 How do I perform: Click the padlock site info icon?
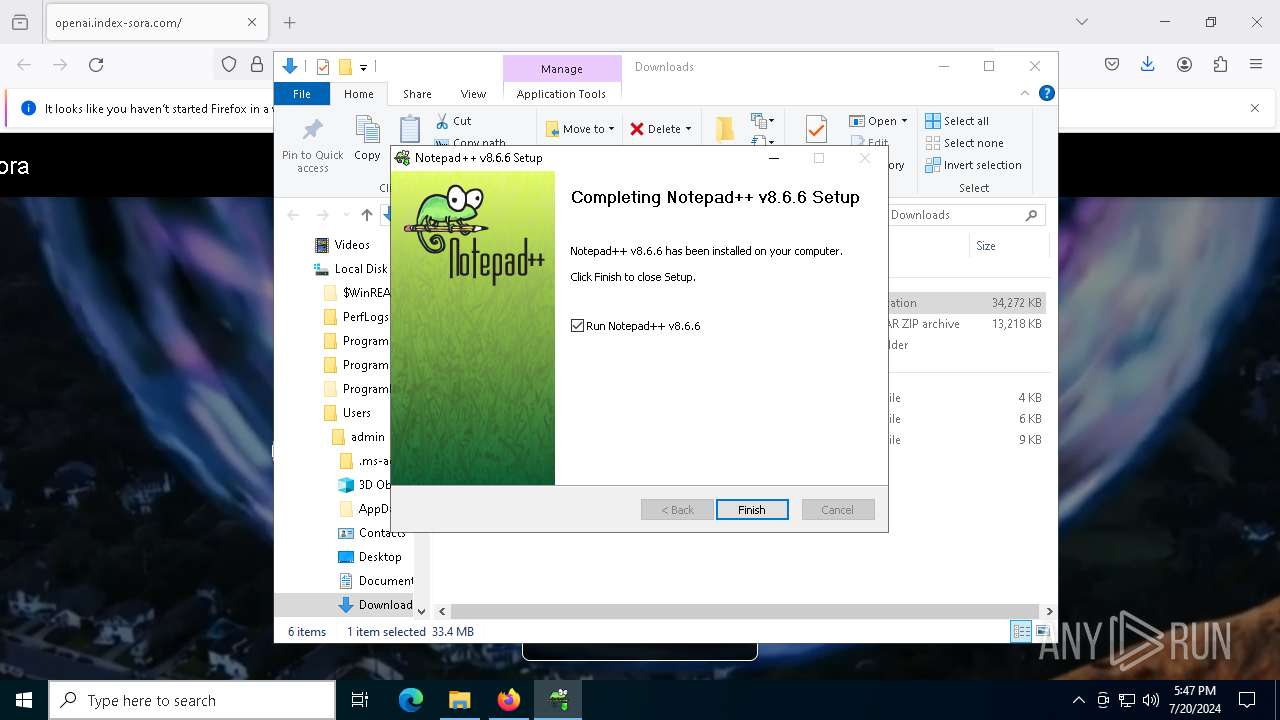click(x=257, y=65)
